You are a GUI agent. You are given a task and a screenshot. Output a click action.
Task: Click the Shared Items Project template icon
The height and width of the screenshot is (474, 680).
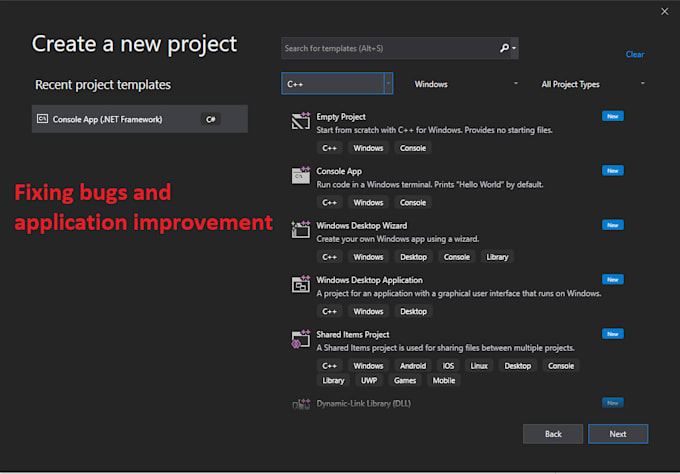[x=301, y=339]
